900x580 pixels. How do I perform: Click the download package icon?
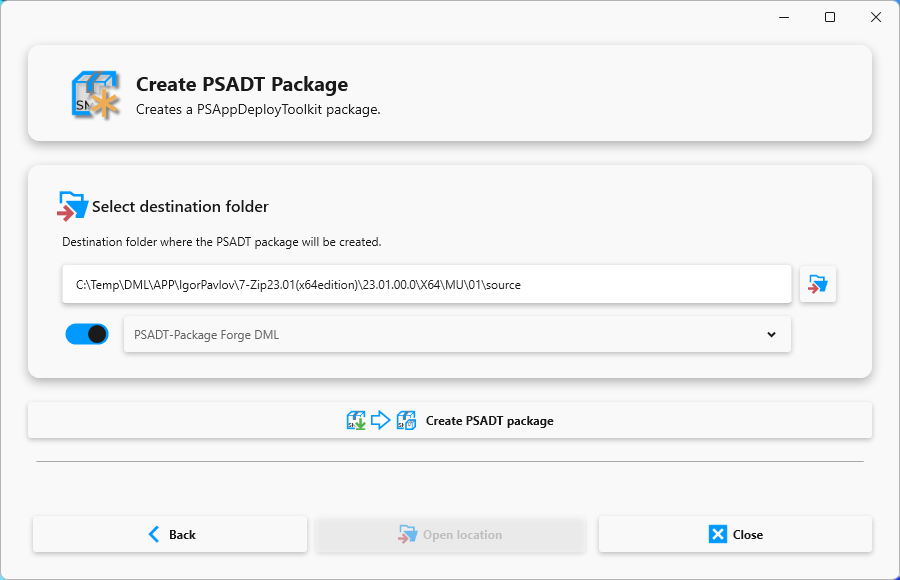pos(356,420)
